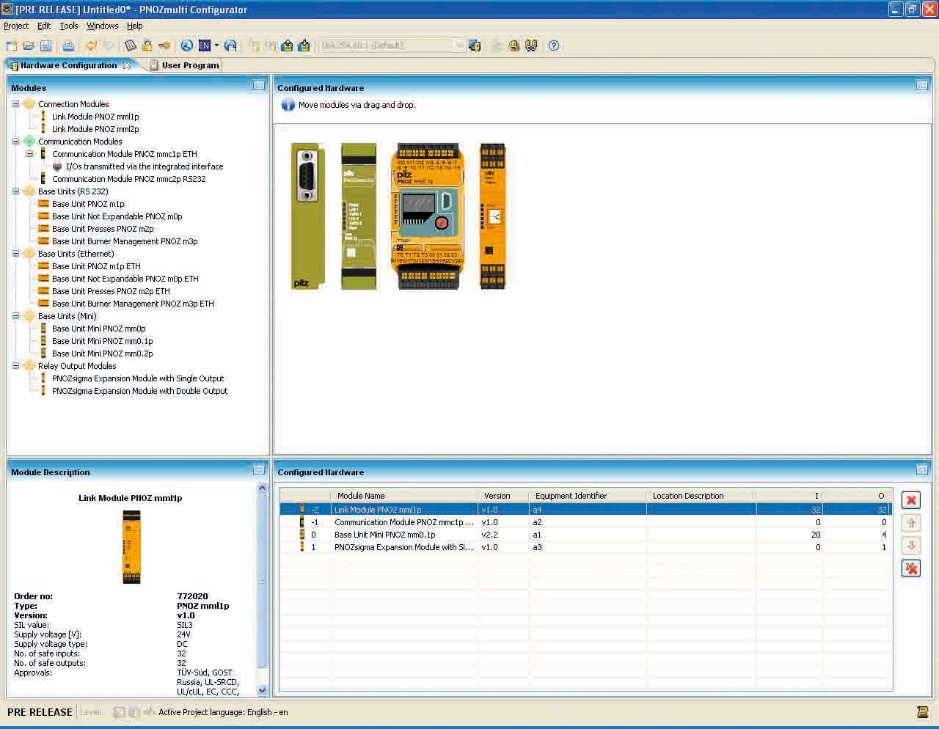
Task: Open project using the folder toolbar icon
Action: [x=28, y=46]
